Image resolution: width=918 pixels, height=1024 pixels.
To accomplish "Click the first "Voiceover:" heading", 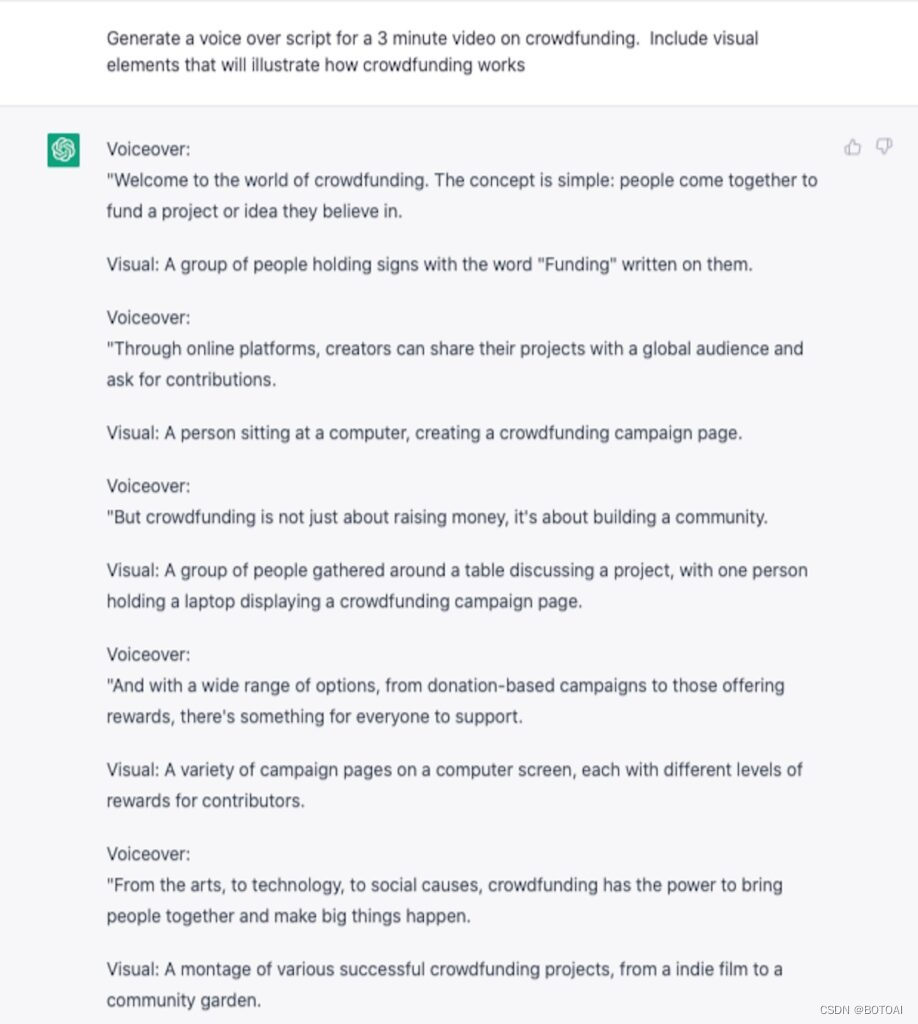I will [x=148, y=149].
